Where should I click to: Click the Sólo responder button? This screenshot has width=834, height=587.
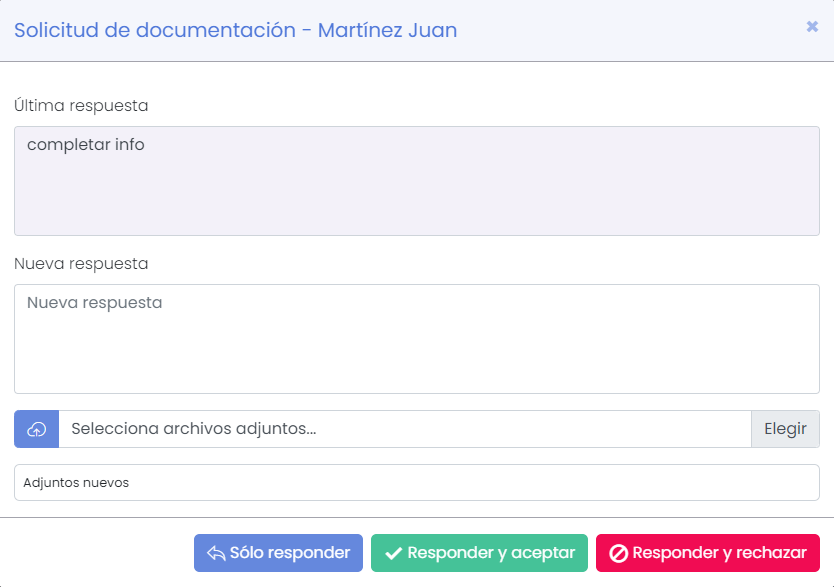278,551
